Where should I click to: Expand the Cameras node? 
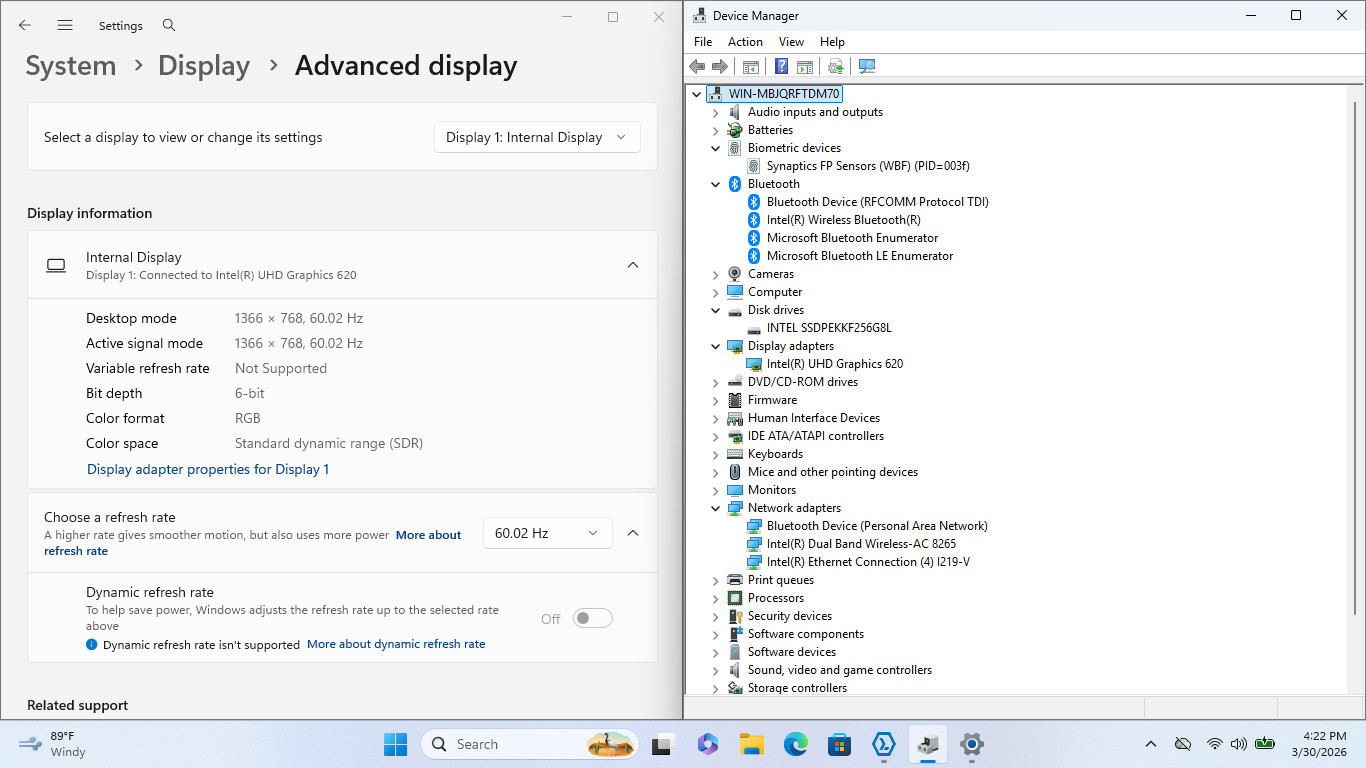[x=715, y=274]
